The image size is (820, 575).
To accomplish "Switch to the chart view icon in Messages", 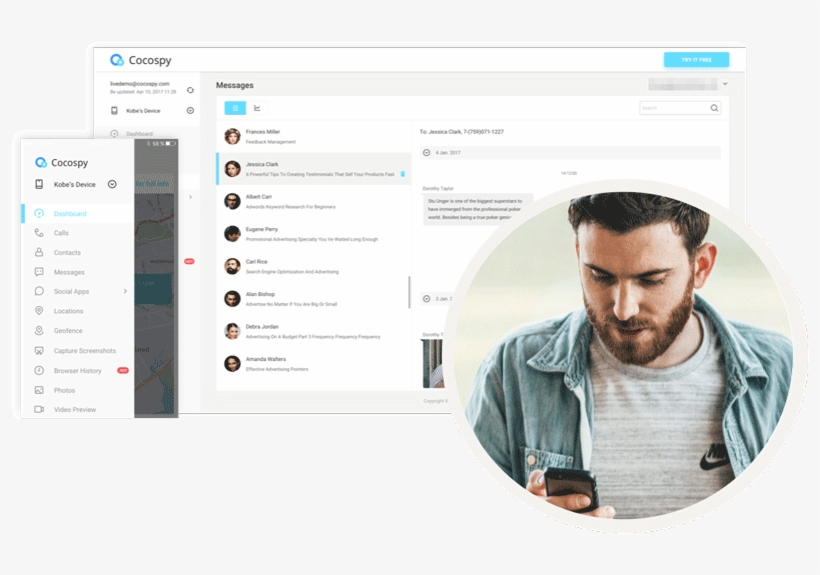I will point(257,108).
